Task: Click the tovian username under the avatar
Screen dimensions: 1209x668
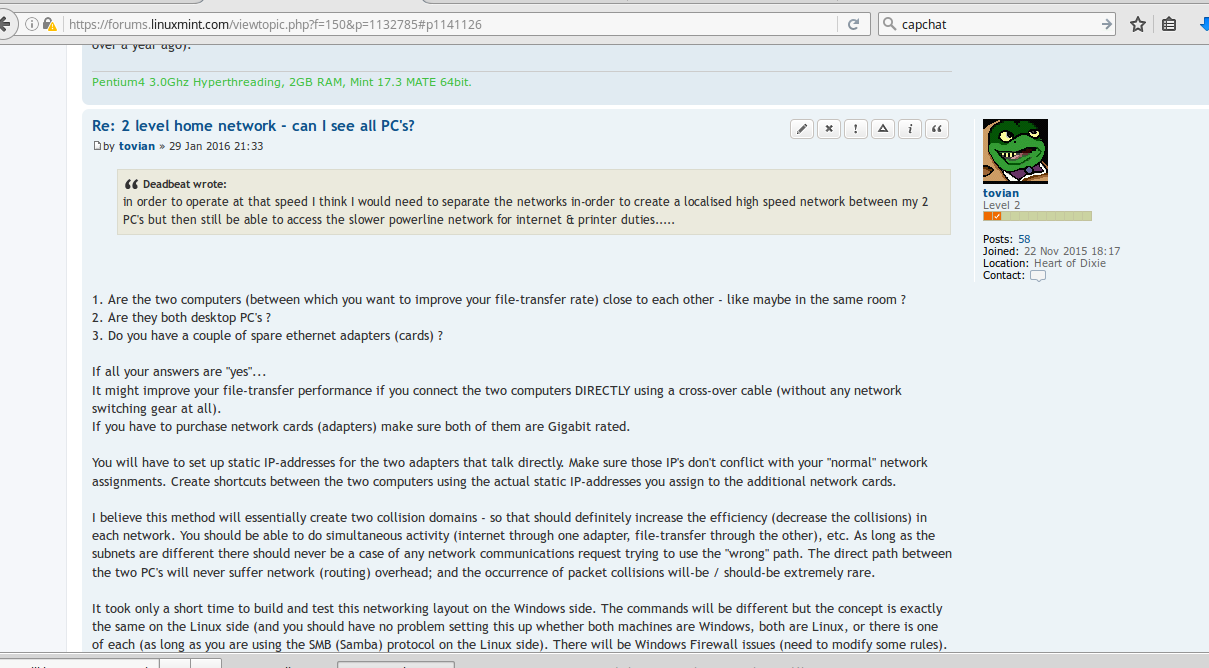Action: pyautogui.click(x=1001, y=193)
